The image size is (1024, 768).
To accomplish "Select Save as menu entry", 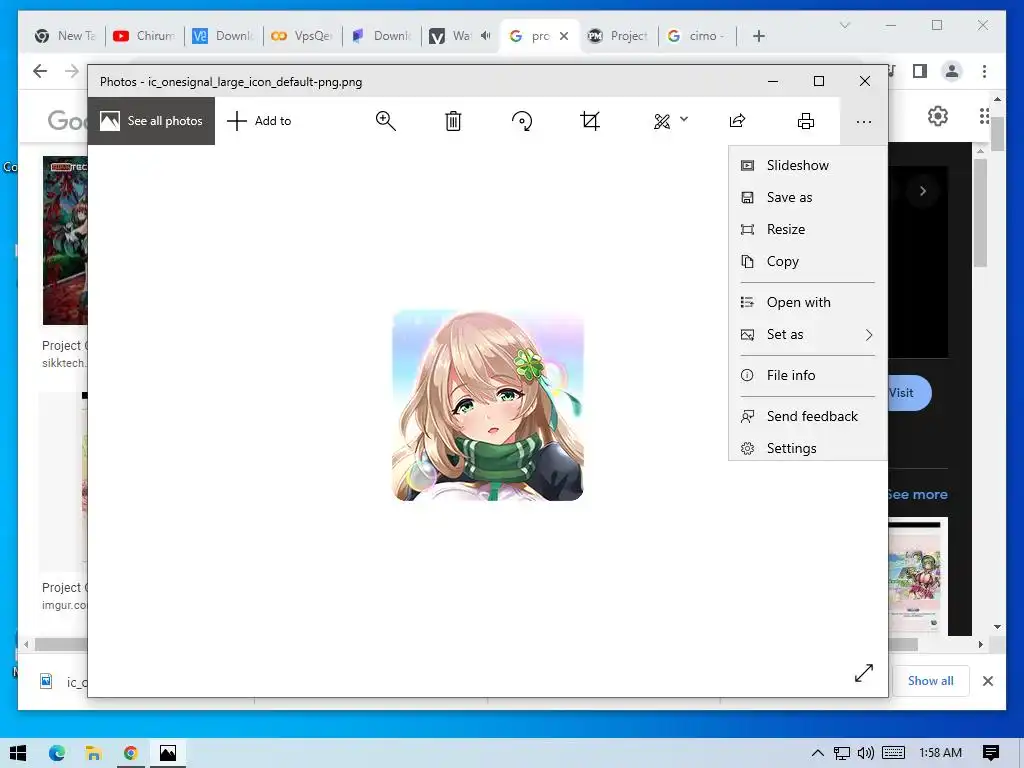I will [x=808, y=197].
